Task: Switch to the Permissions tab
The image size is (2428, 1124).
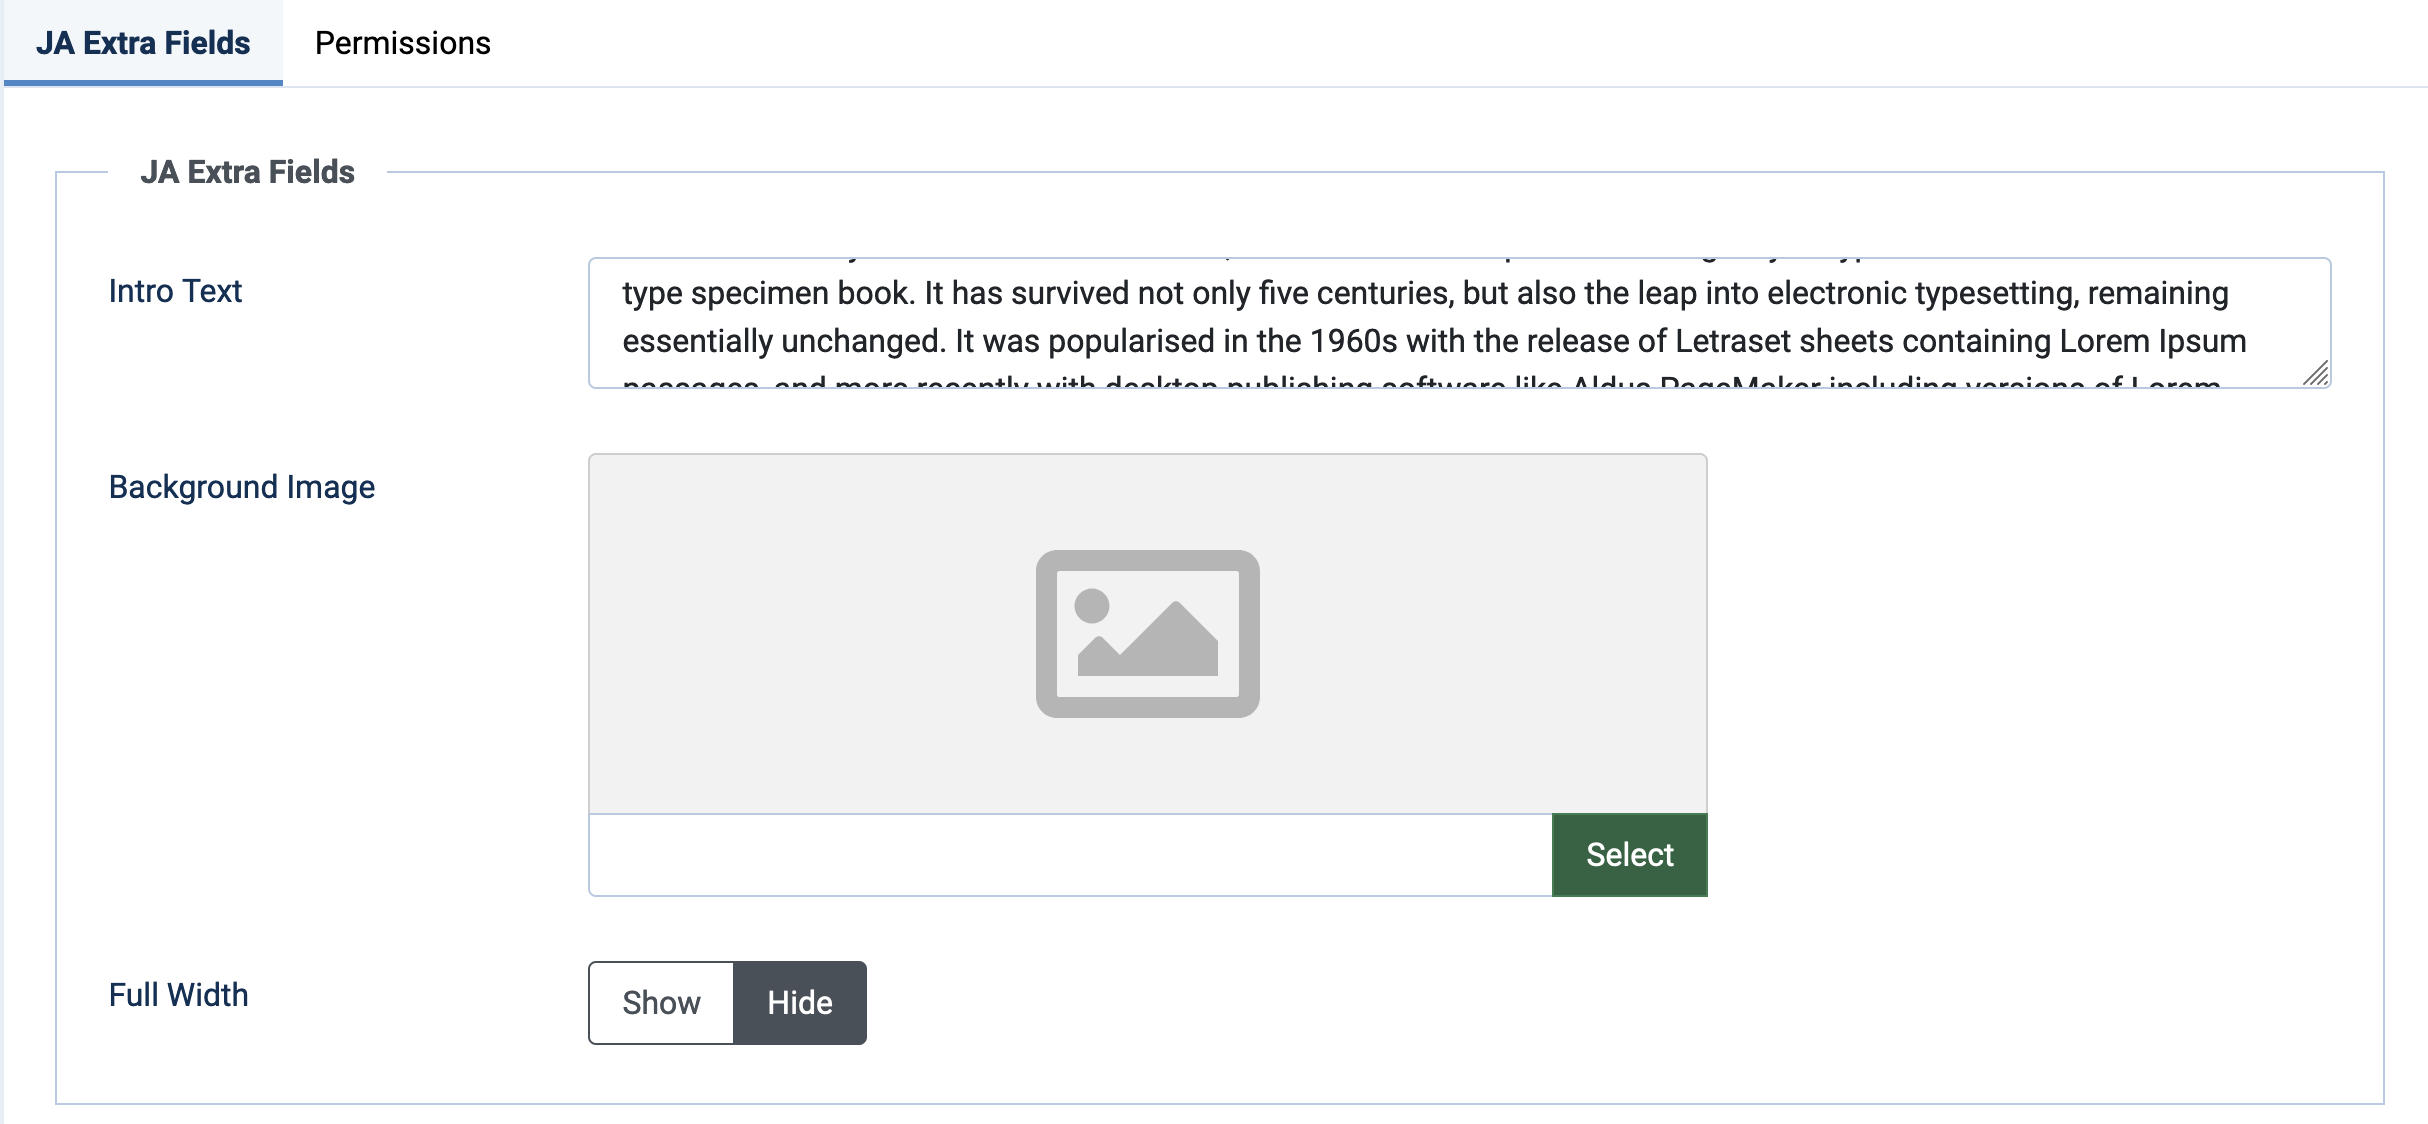Action: point(402,43)
